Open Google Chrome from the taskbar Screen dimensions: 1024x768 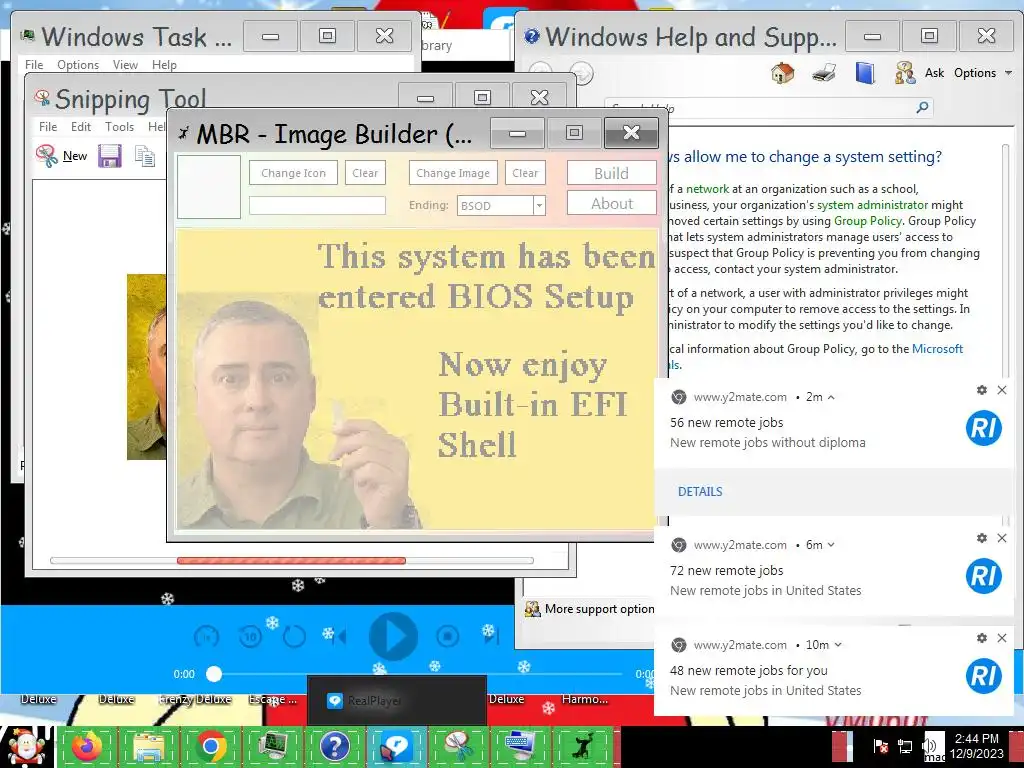[211, 746]
